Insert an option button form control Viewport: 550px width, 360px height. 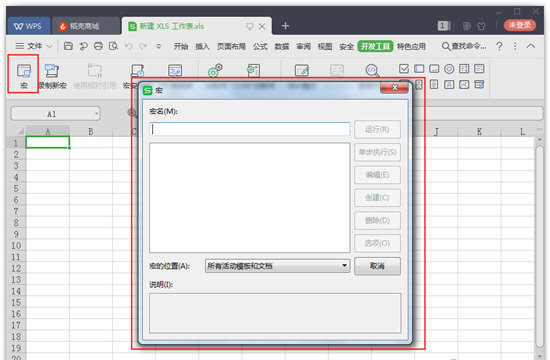(449, 69)
